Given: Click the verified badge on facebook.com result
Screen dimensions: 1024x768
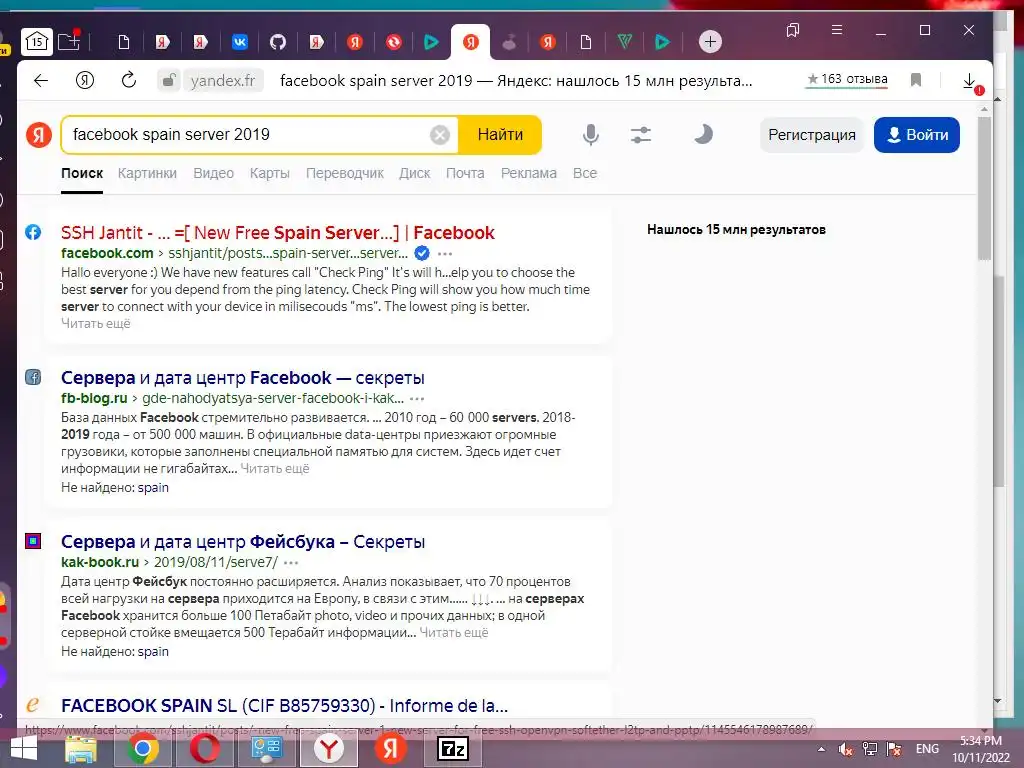Looking at the screenshot, I should pyautogui.click(x=422, y=253).
